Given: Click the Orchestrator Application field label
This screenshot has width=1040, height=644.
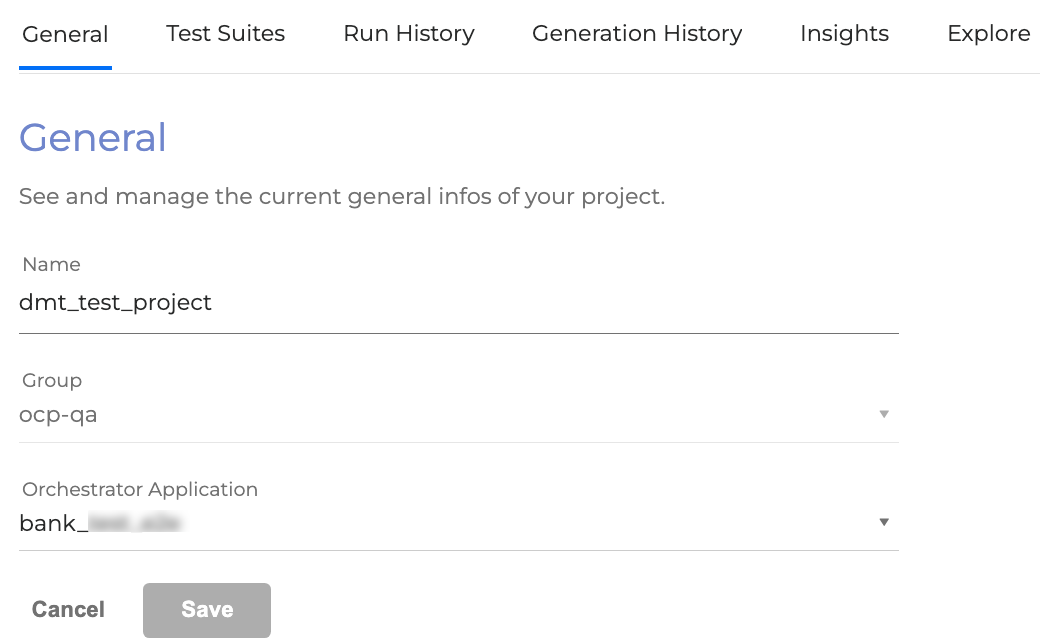Looking at the screenshot, I should (140, 490).
